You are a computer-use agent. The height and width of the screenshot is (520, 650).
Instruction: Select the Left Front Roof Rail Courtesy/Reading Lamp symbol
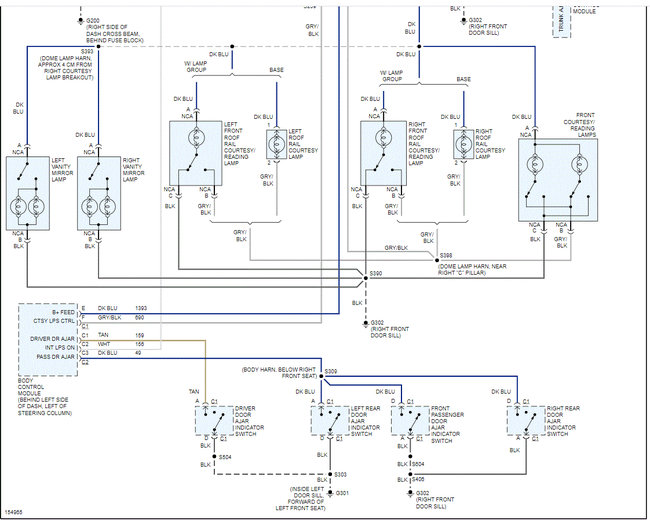(x=196, y=153)
